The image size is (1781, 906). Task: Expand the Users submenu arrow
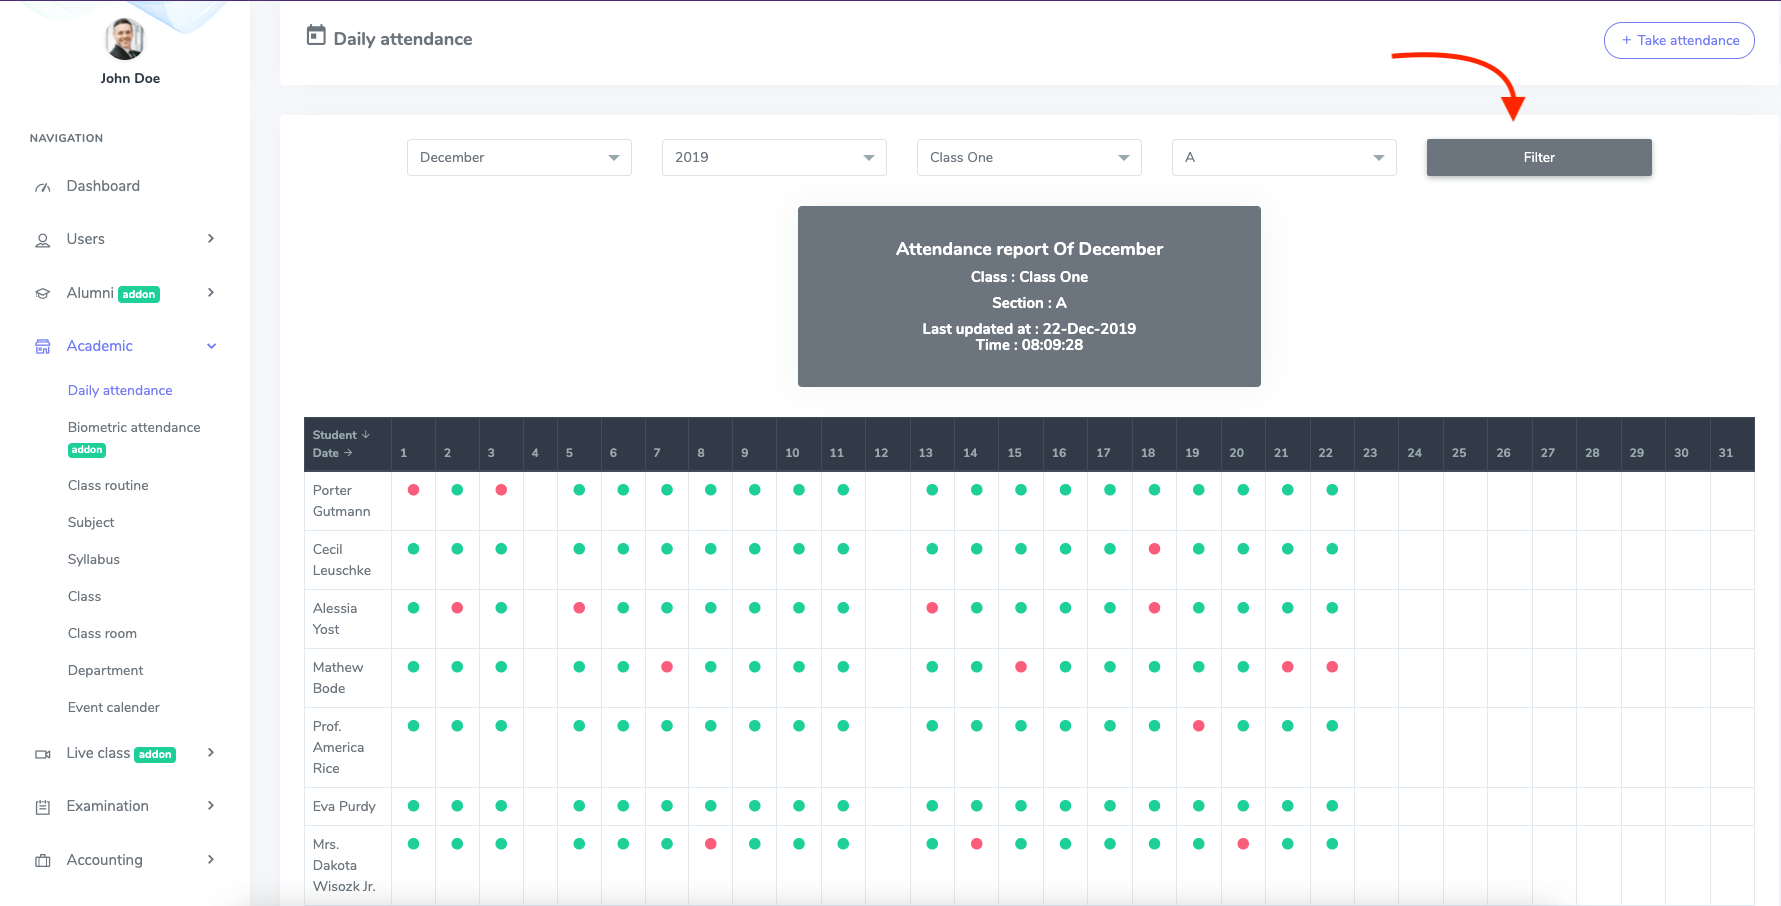click(x=211, y=239)
